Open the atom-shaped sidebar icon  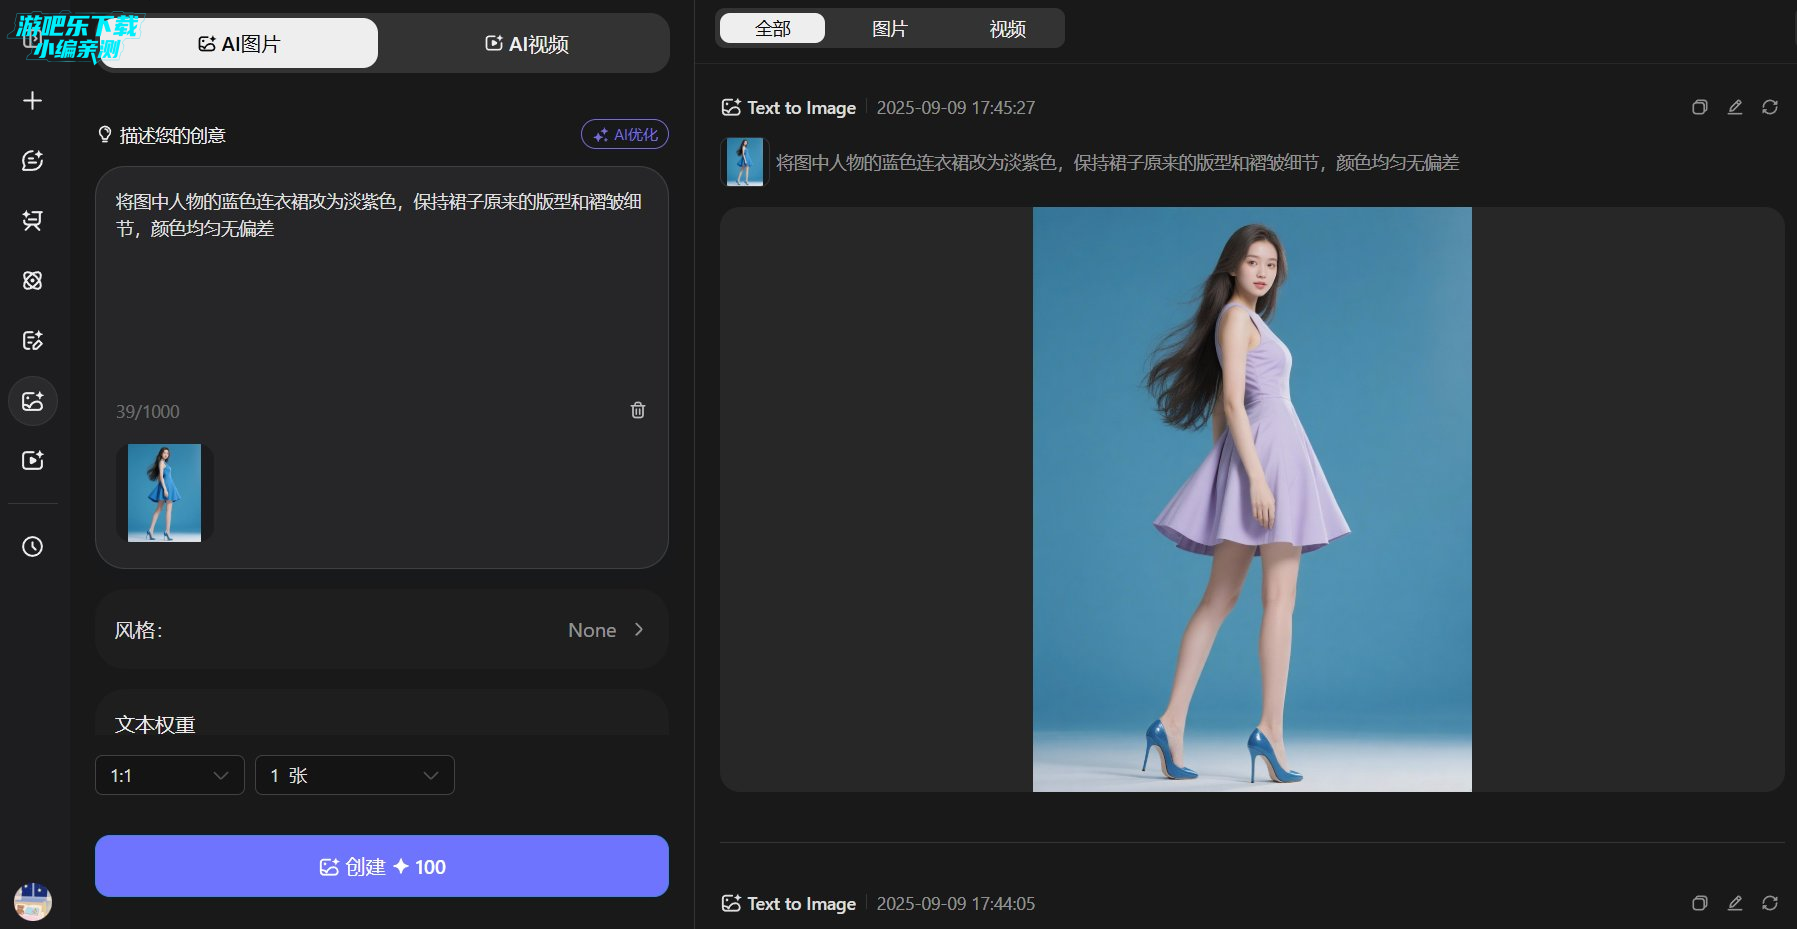pyautogui.click(x=32, y=281)
